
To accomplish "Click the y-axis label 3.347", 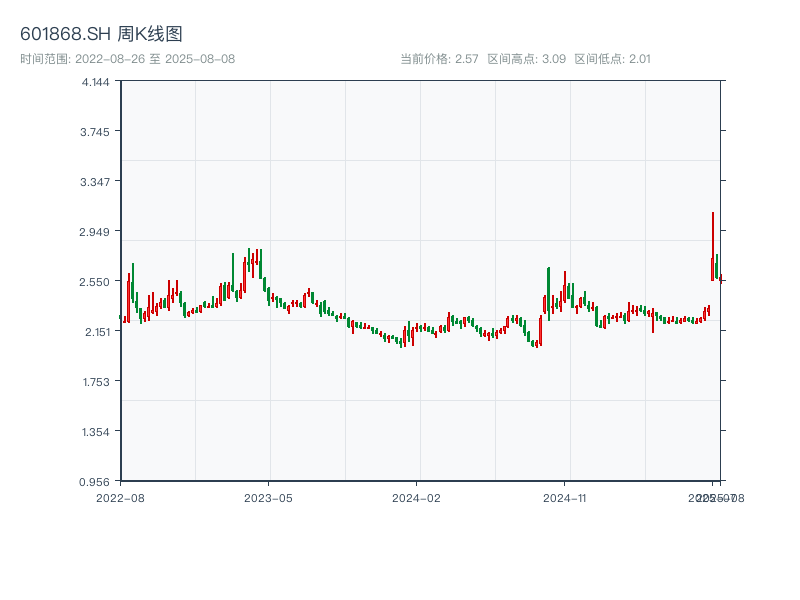I will [95, 182].
